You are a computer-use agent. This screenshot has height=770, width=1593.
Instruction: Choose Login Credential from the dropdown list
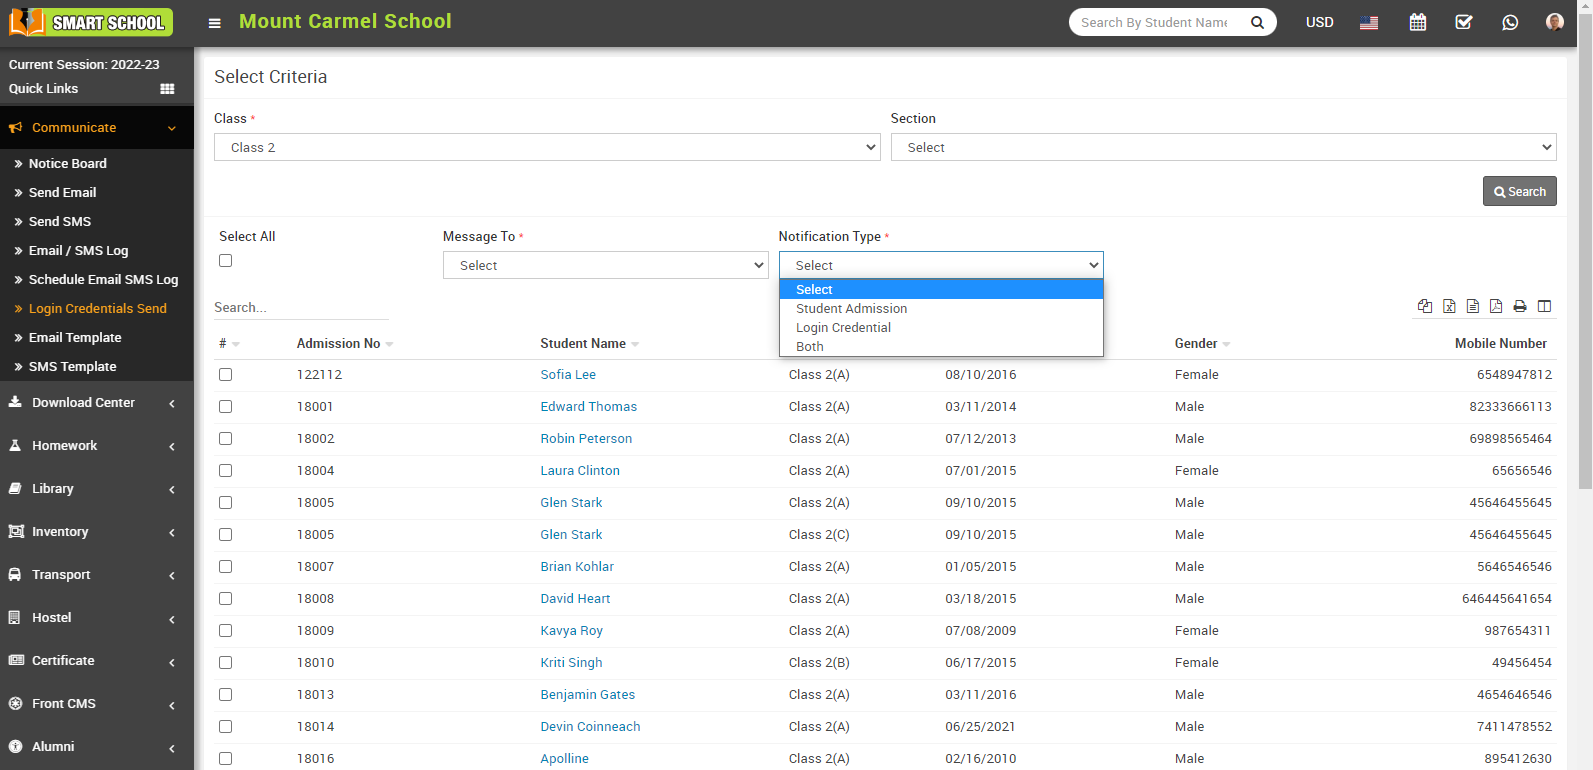pos(843,328)
